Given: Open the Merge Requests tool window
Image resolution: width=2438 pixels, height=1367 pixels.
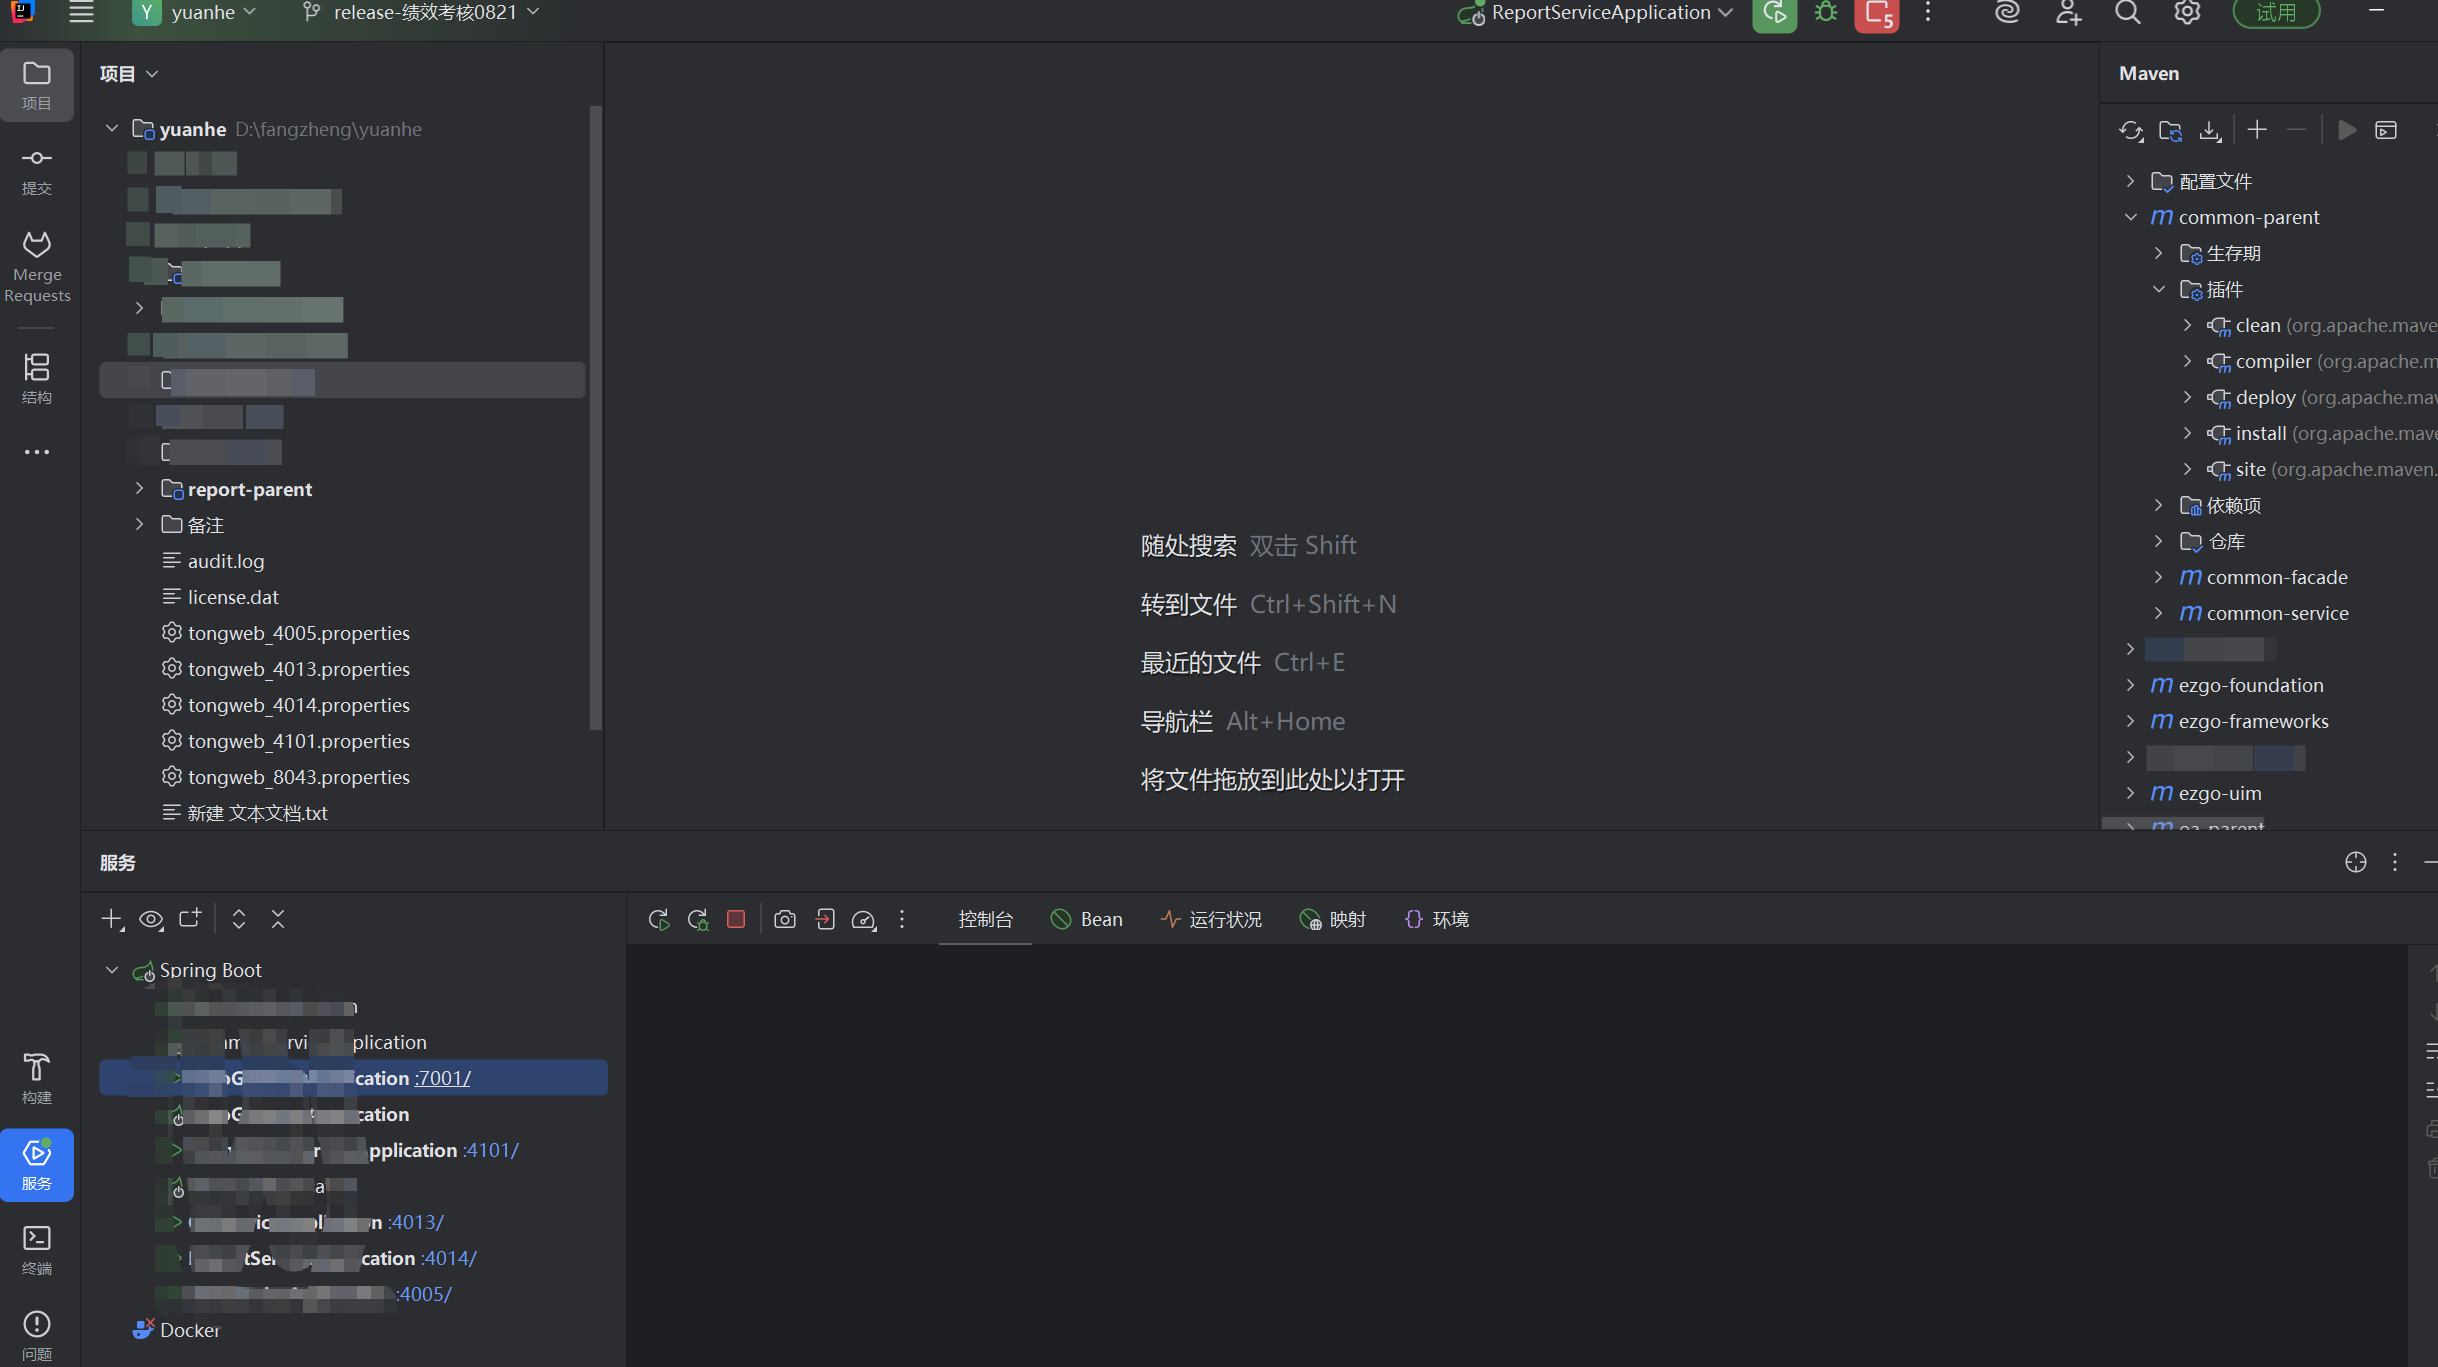Looking at the screenshot, I should click(37, 267).
